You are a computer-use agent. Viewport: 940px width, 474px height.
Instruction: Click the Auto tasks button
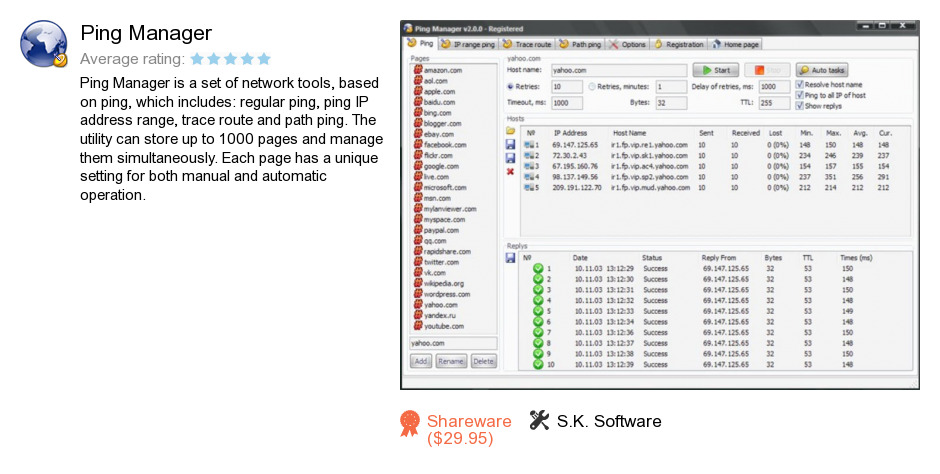coord(822,70)
